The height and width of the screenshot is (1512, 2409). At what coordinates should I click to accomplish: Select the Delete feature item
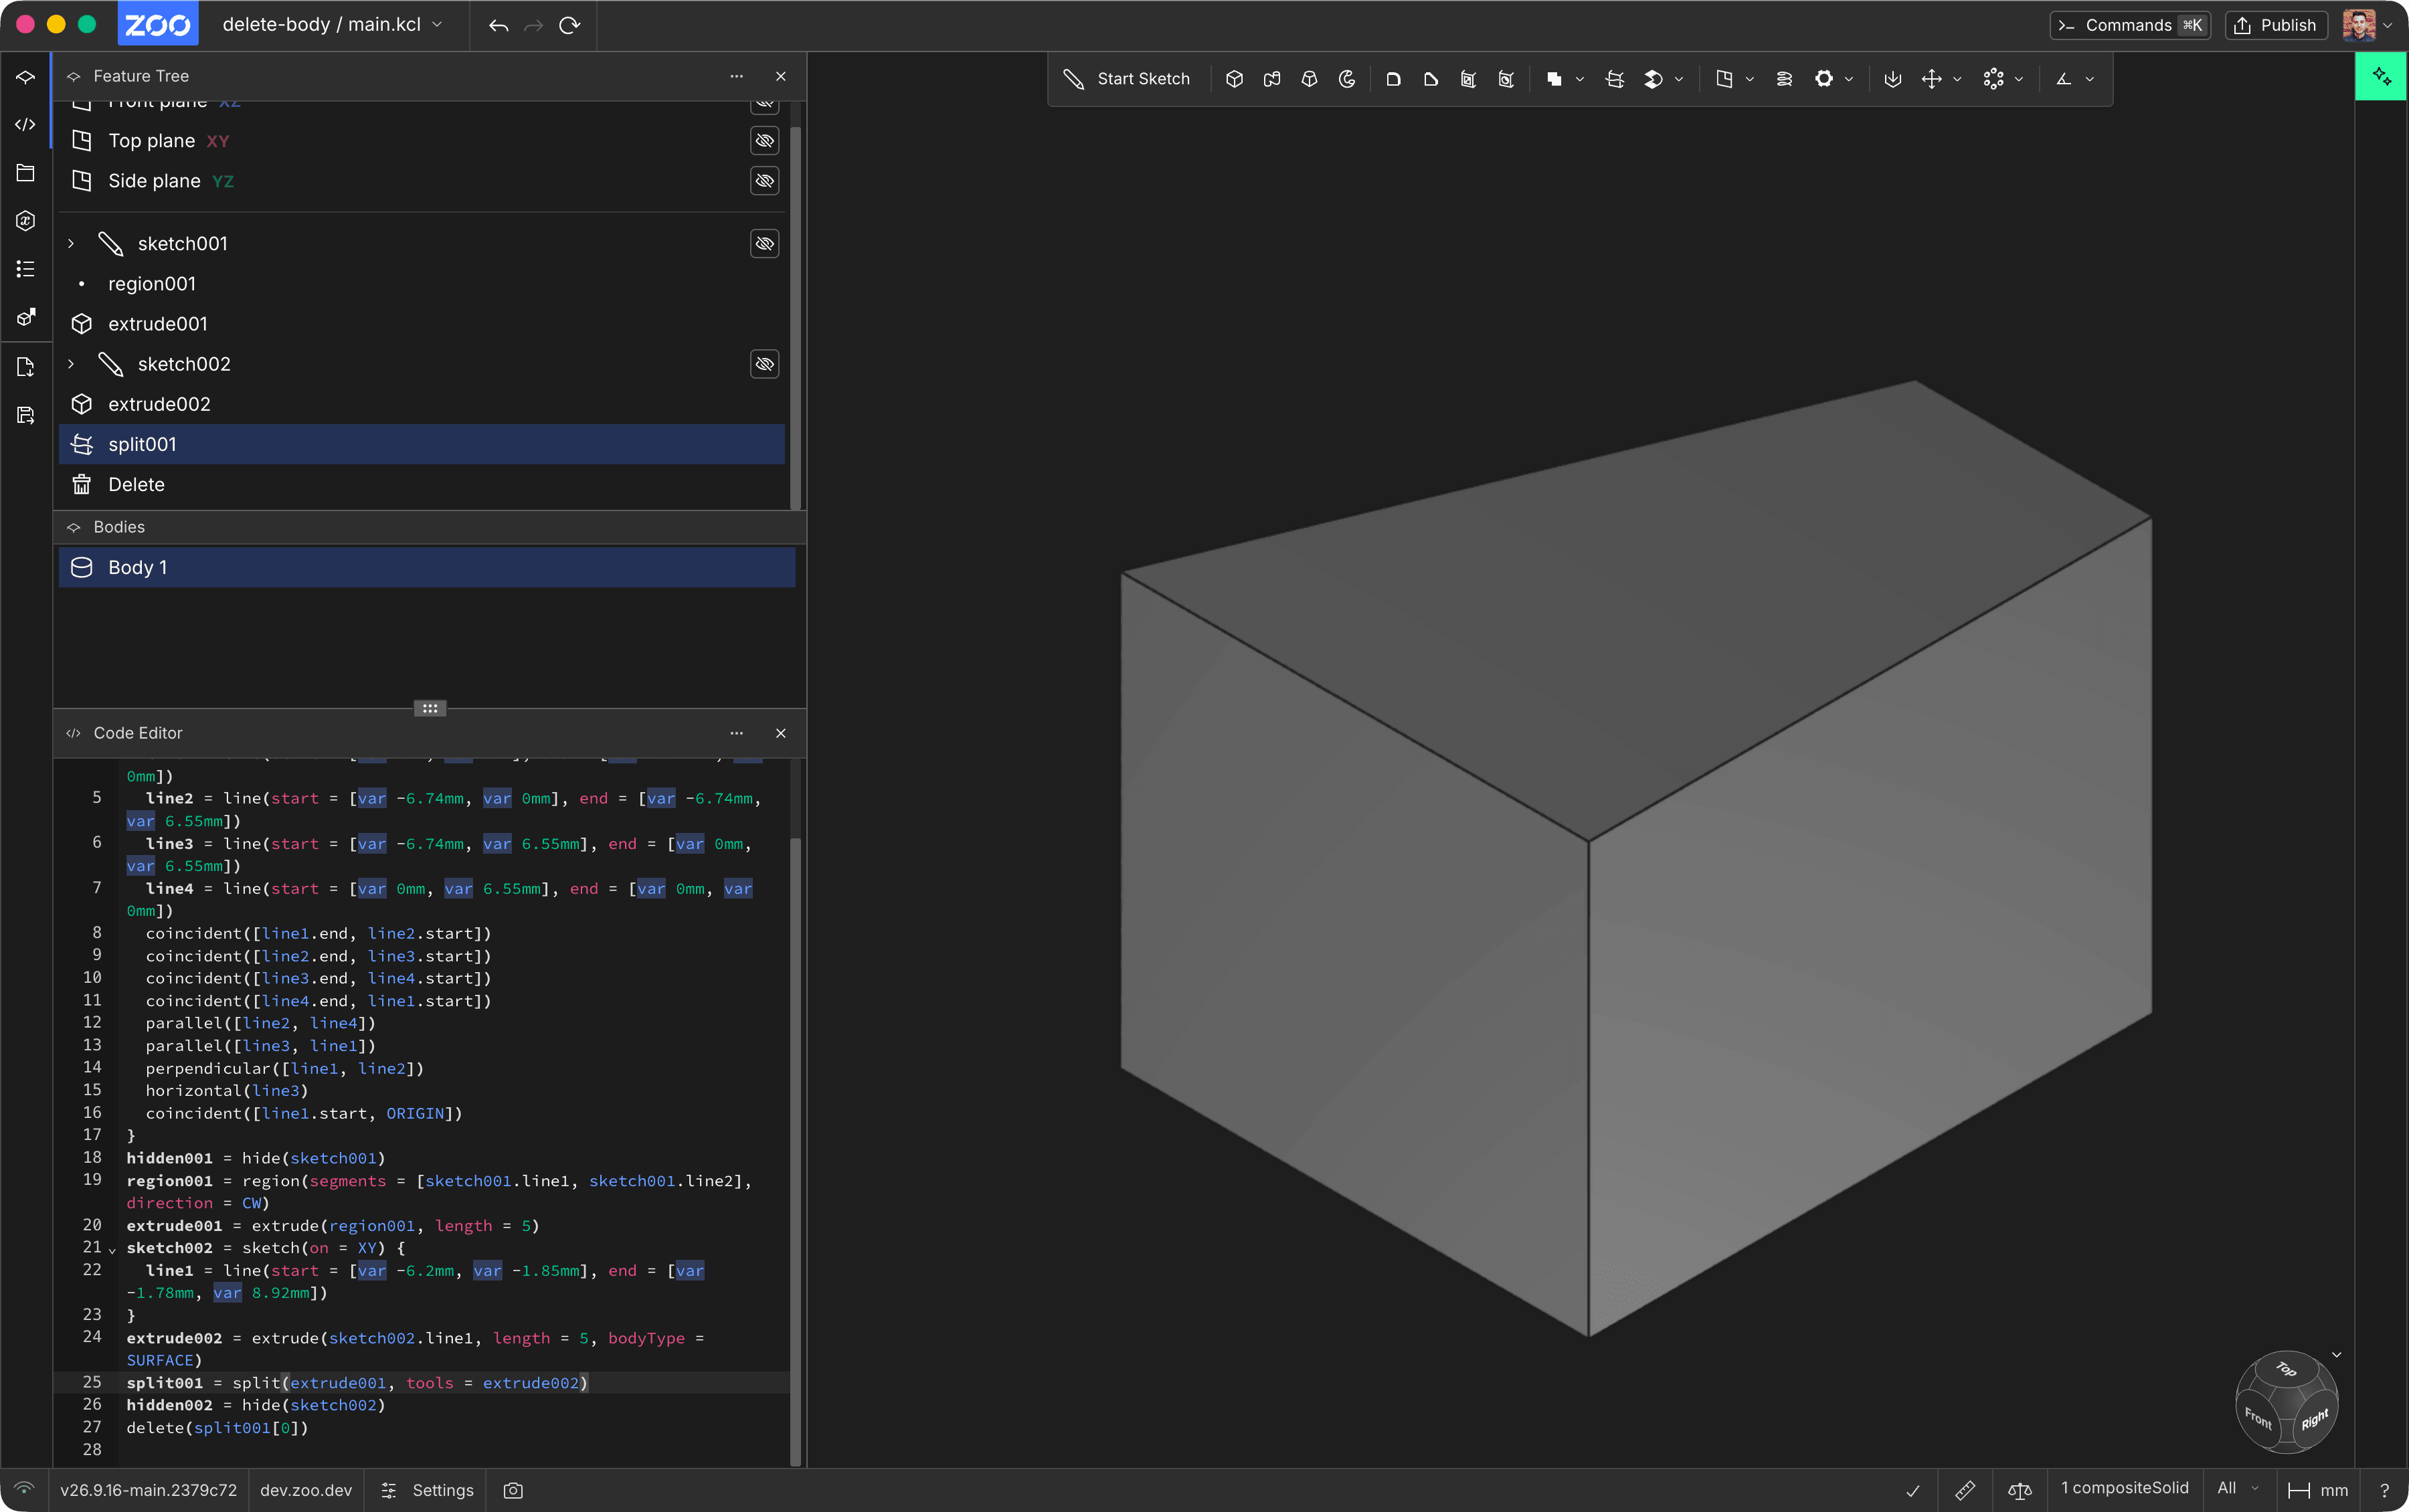pos(422,484)
